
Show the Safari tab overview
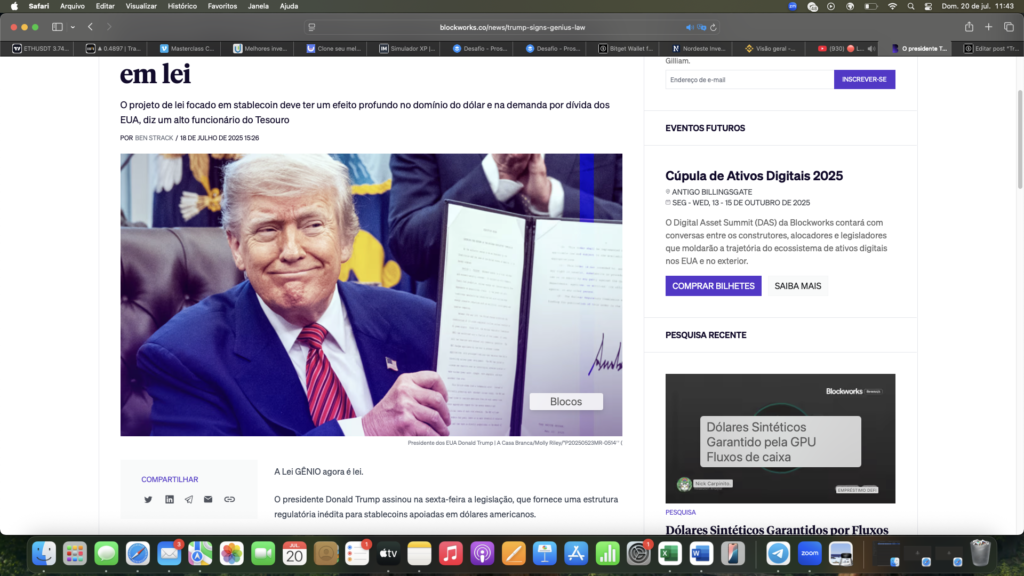(1009, 27)
